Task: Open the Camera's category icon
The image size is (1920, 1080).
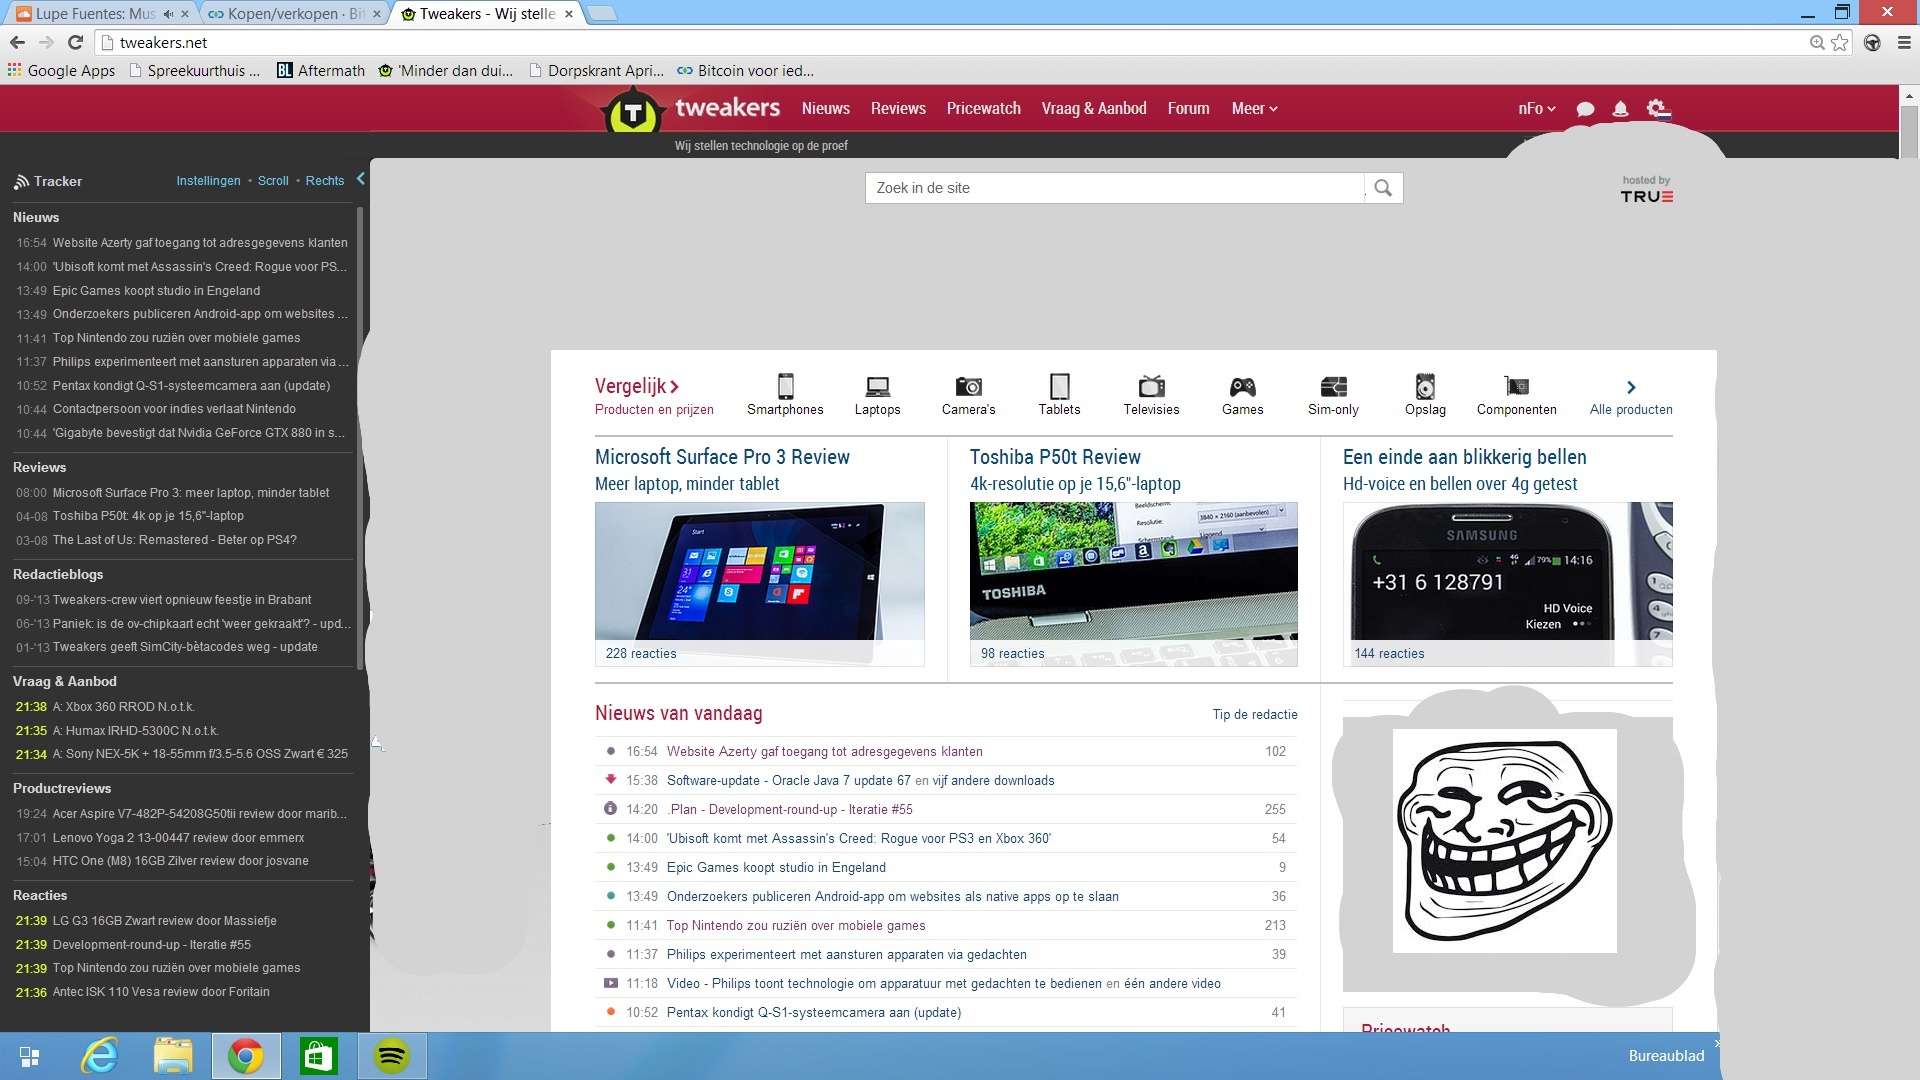Action: pyautogui.click(x=968, y=387)
